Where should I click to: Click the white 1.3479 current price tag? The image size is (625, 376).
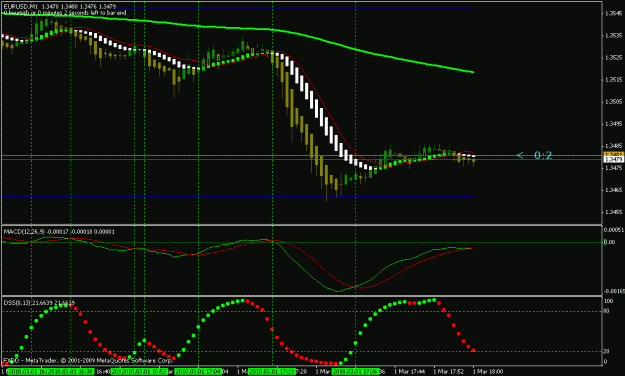tap(613, 159)
